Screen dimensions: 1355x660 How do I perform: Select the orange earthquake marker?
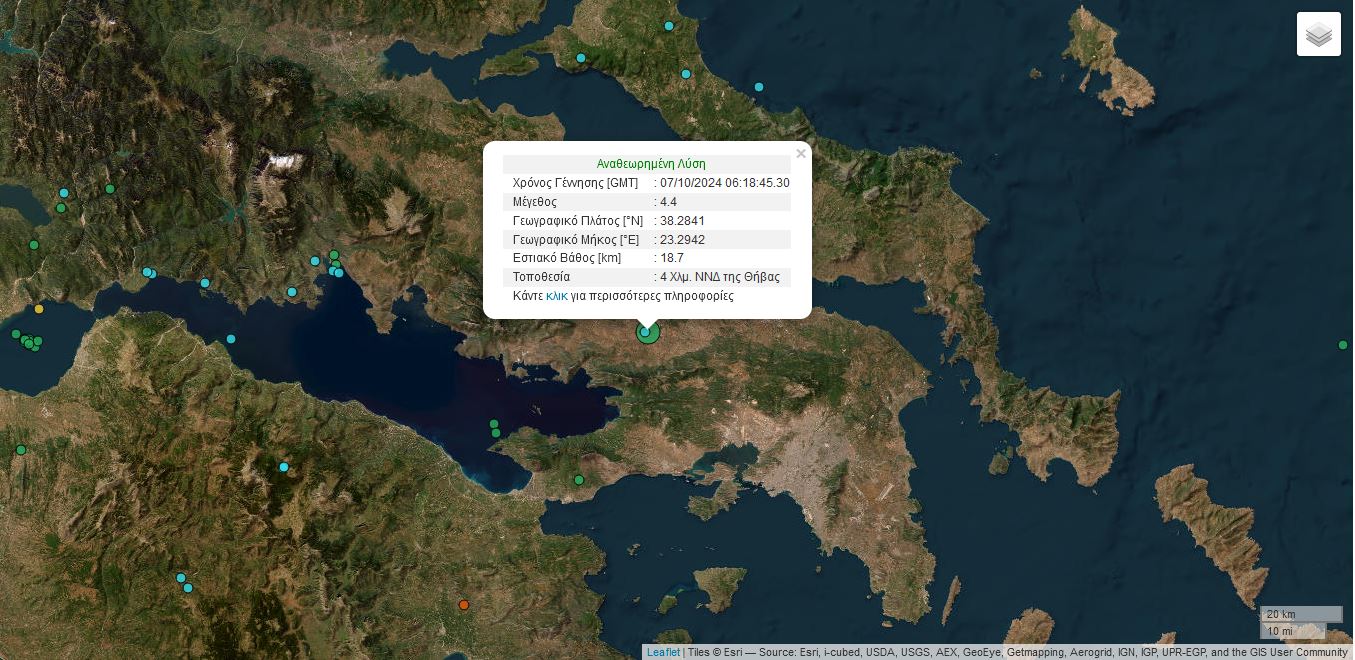(464, 605)
